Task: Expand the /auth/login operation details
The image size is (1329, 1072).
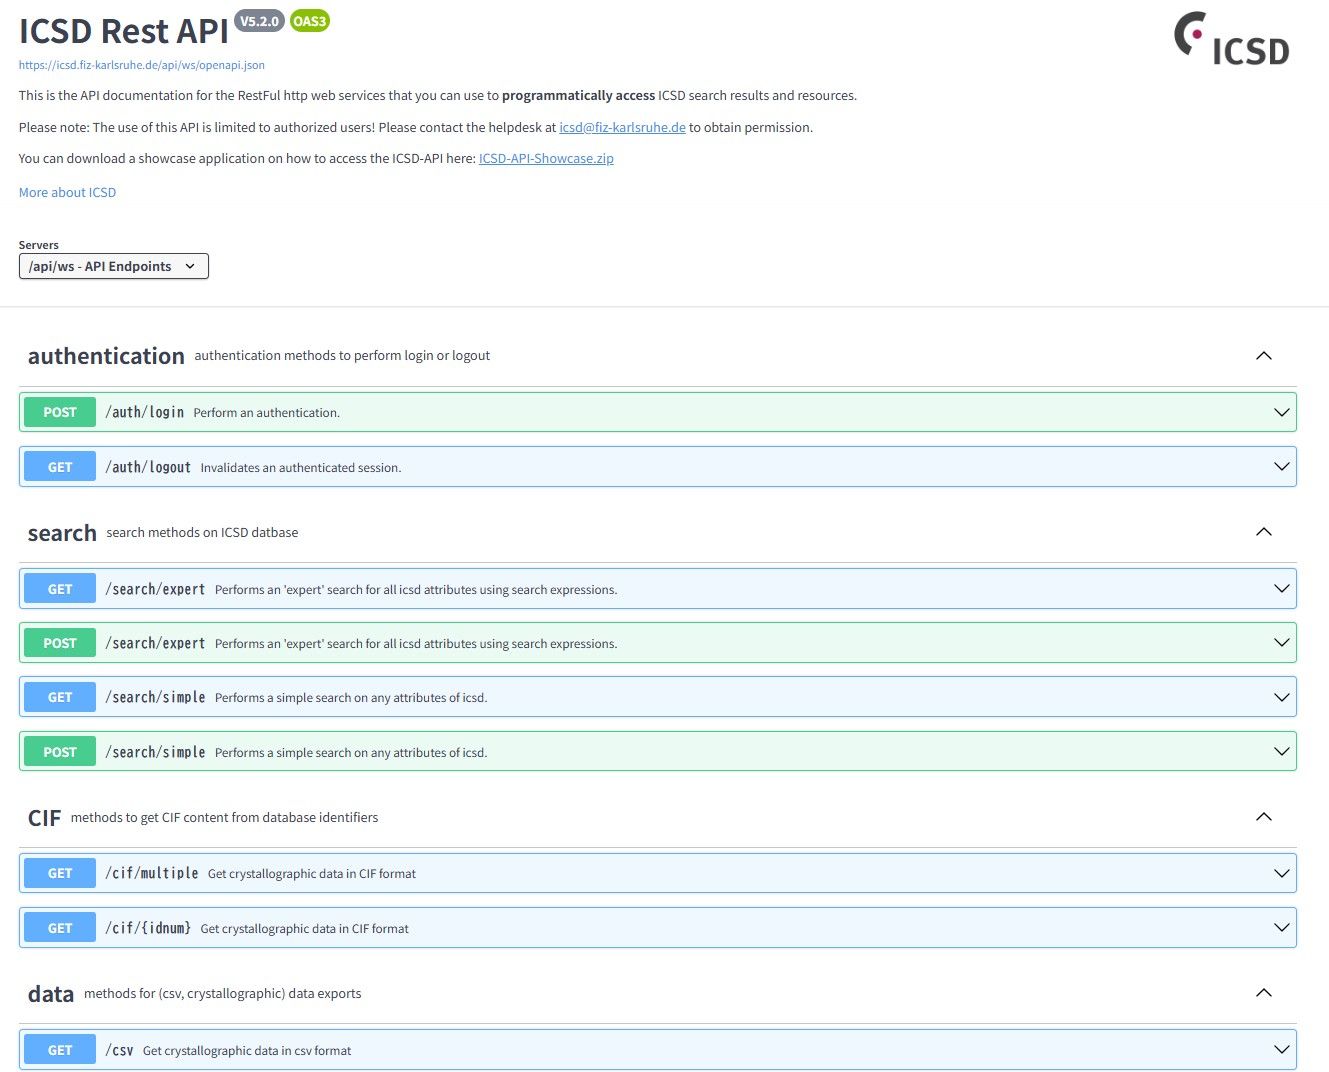Action: click(1281, 411)
